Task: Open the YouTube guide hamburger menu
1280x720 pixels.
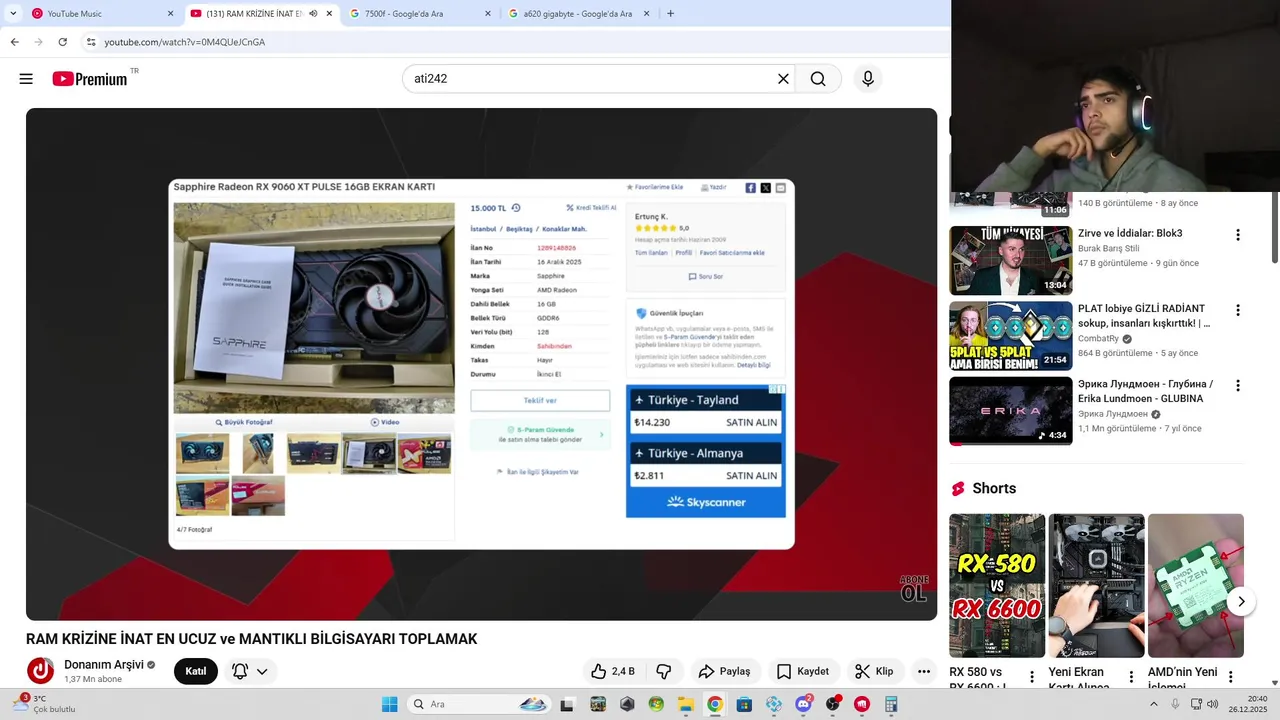Action: point(26,79)
